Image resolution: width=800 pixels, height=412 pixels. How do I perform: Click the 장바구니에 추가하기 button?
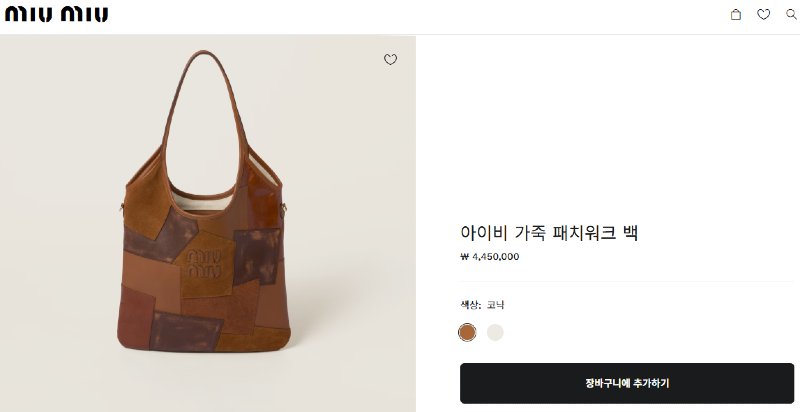627,383
